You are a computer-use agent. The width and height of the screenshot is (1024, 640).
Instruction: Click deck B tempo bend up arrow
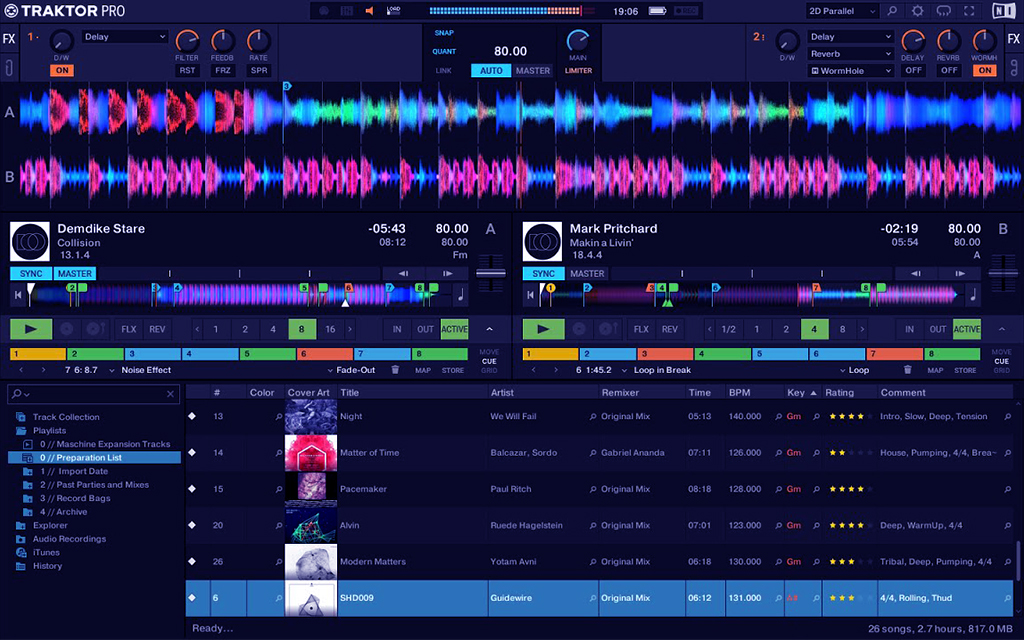(x=959, y=274)
